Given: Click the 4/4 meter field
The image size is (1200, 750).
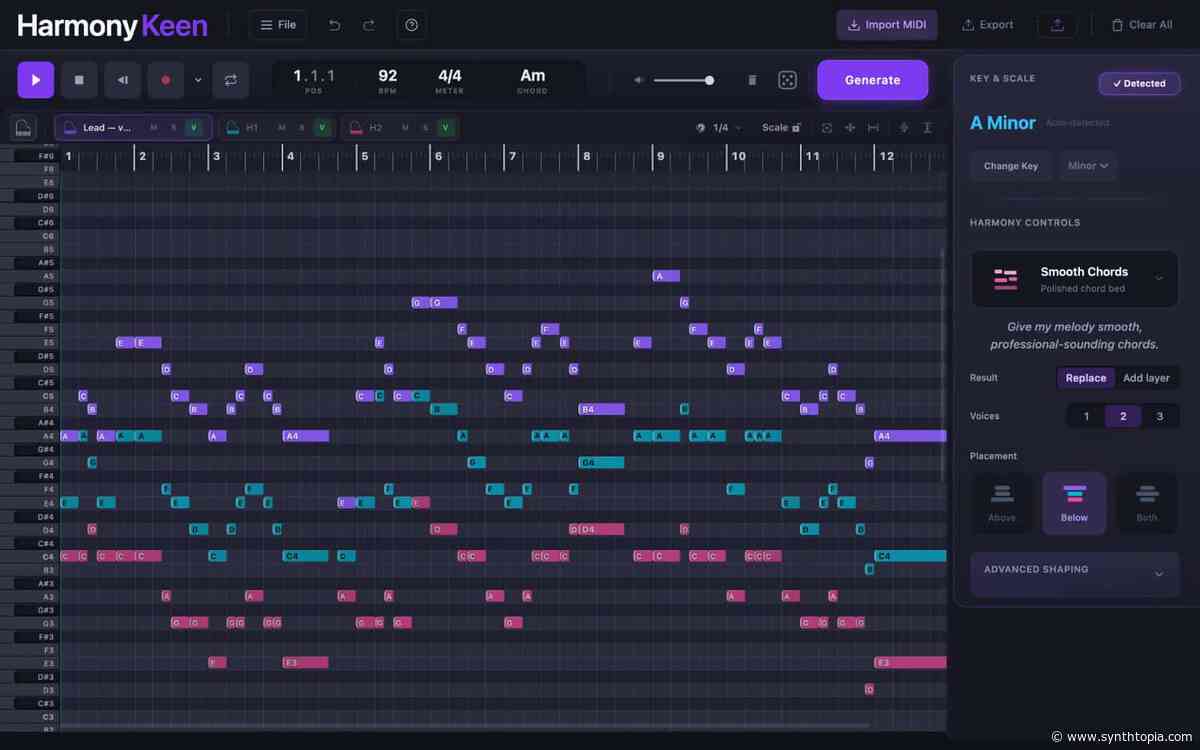Looking at the screenshot, I should pyautogui.click(x=450, y=80).
